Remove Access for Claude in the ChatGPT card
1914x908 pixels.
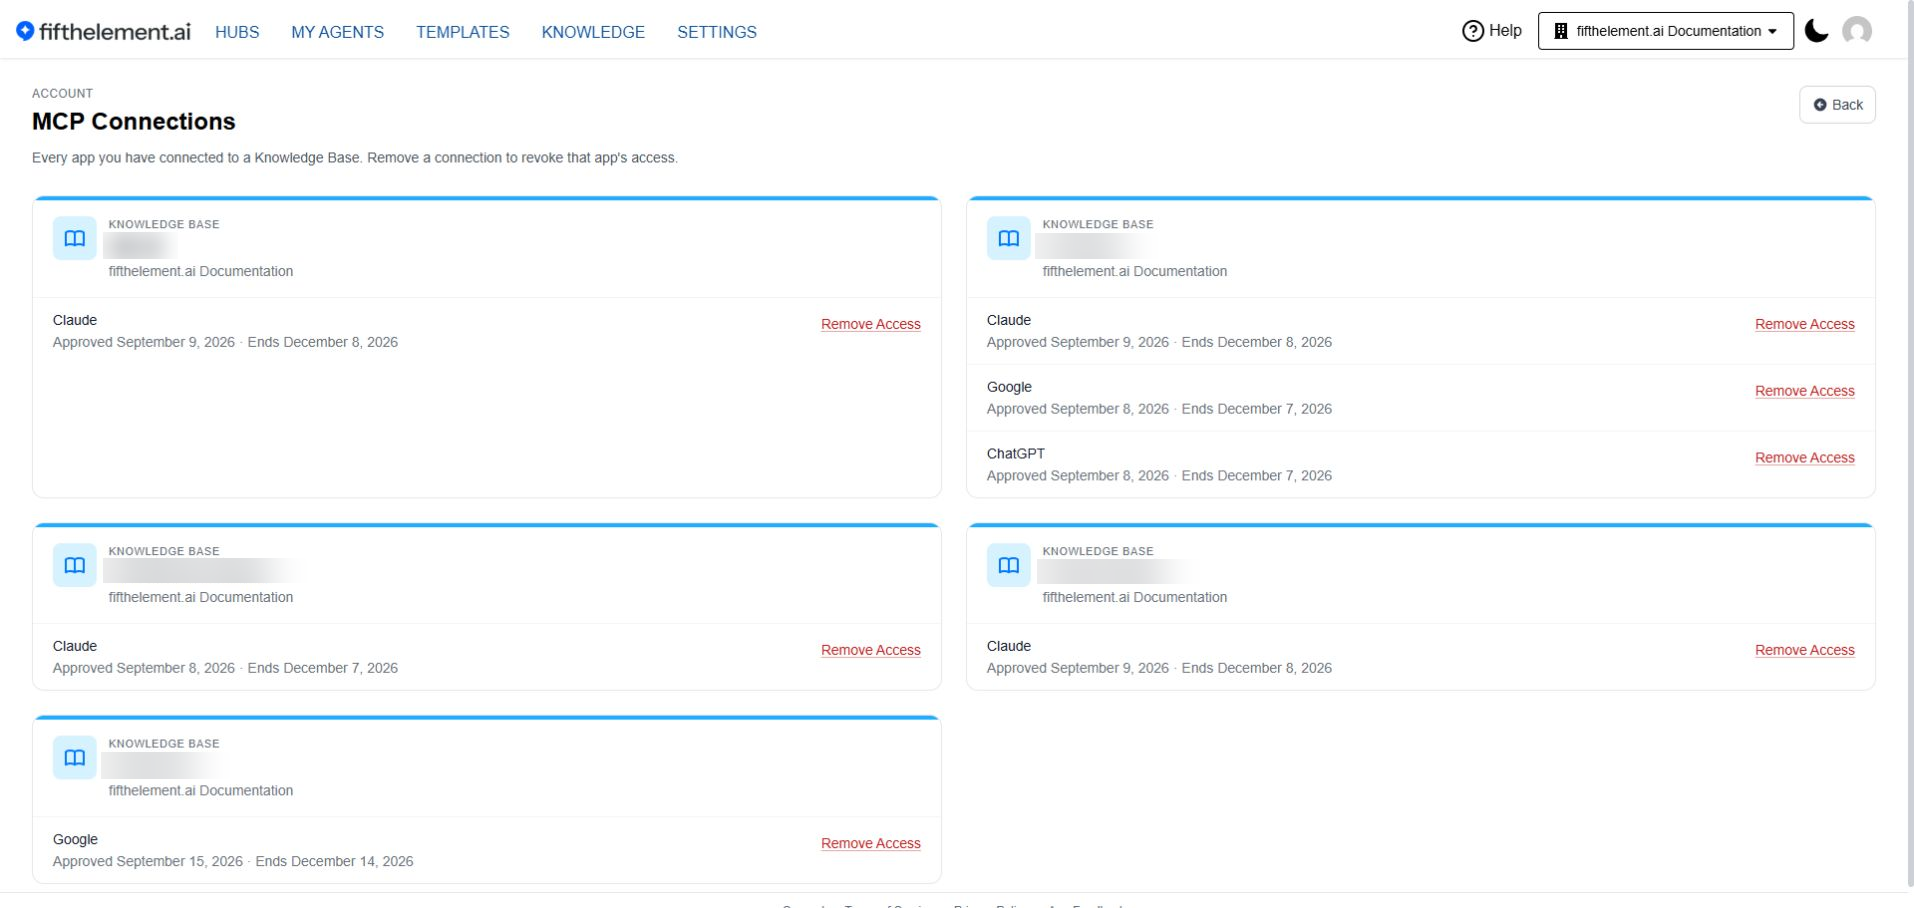tap(1804, 324)
